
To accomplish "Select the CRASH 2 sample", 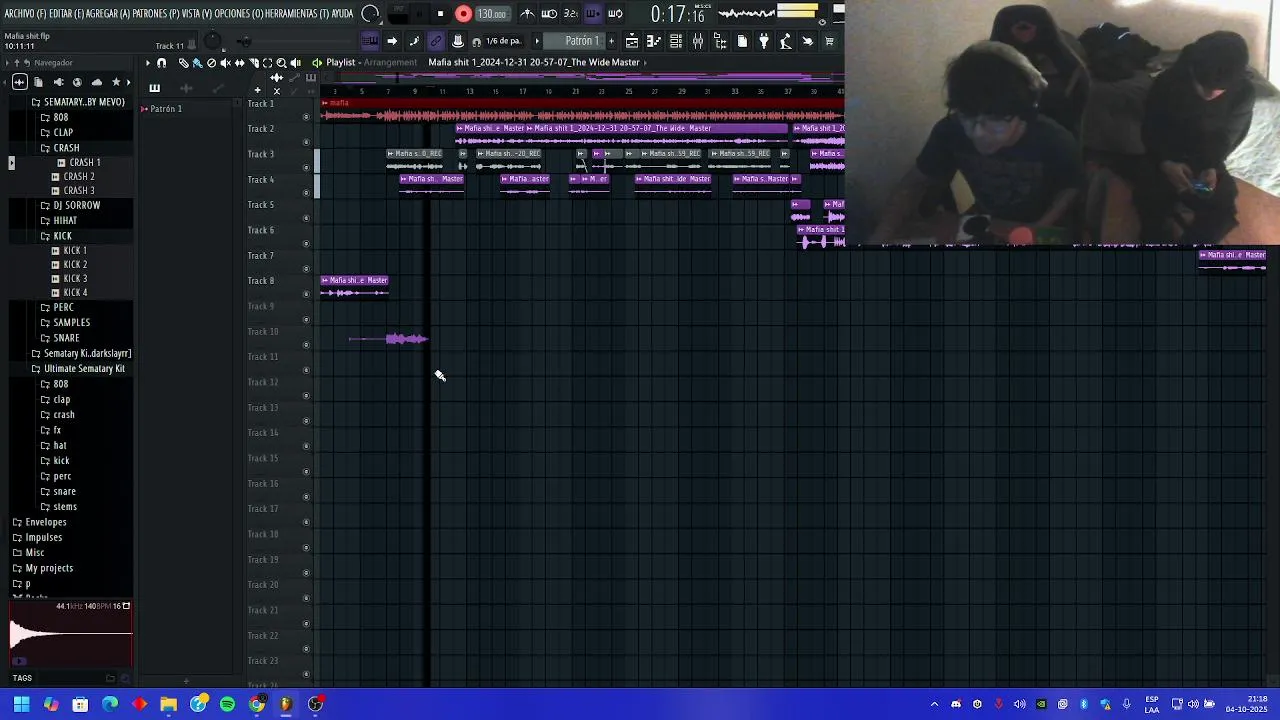I will (79, 176).
